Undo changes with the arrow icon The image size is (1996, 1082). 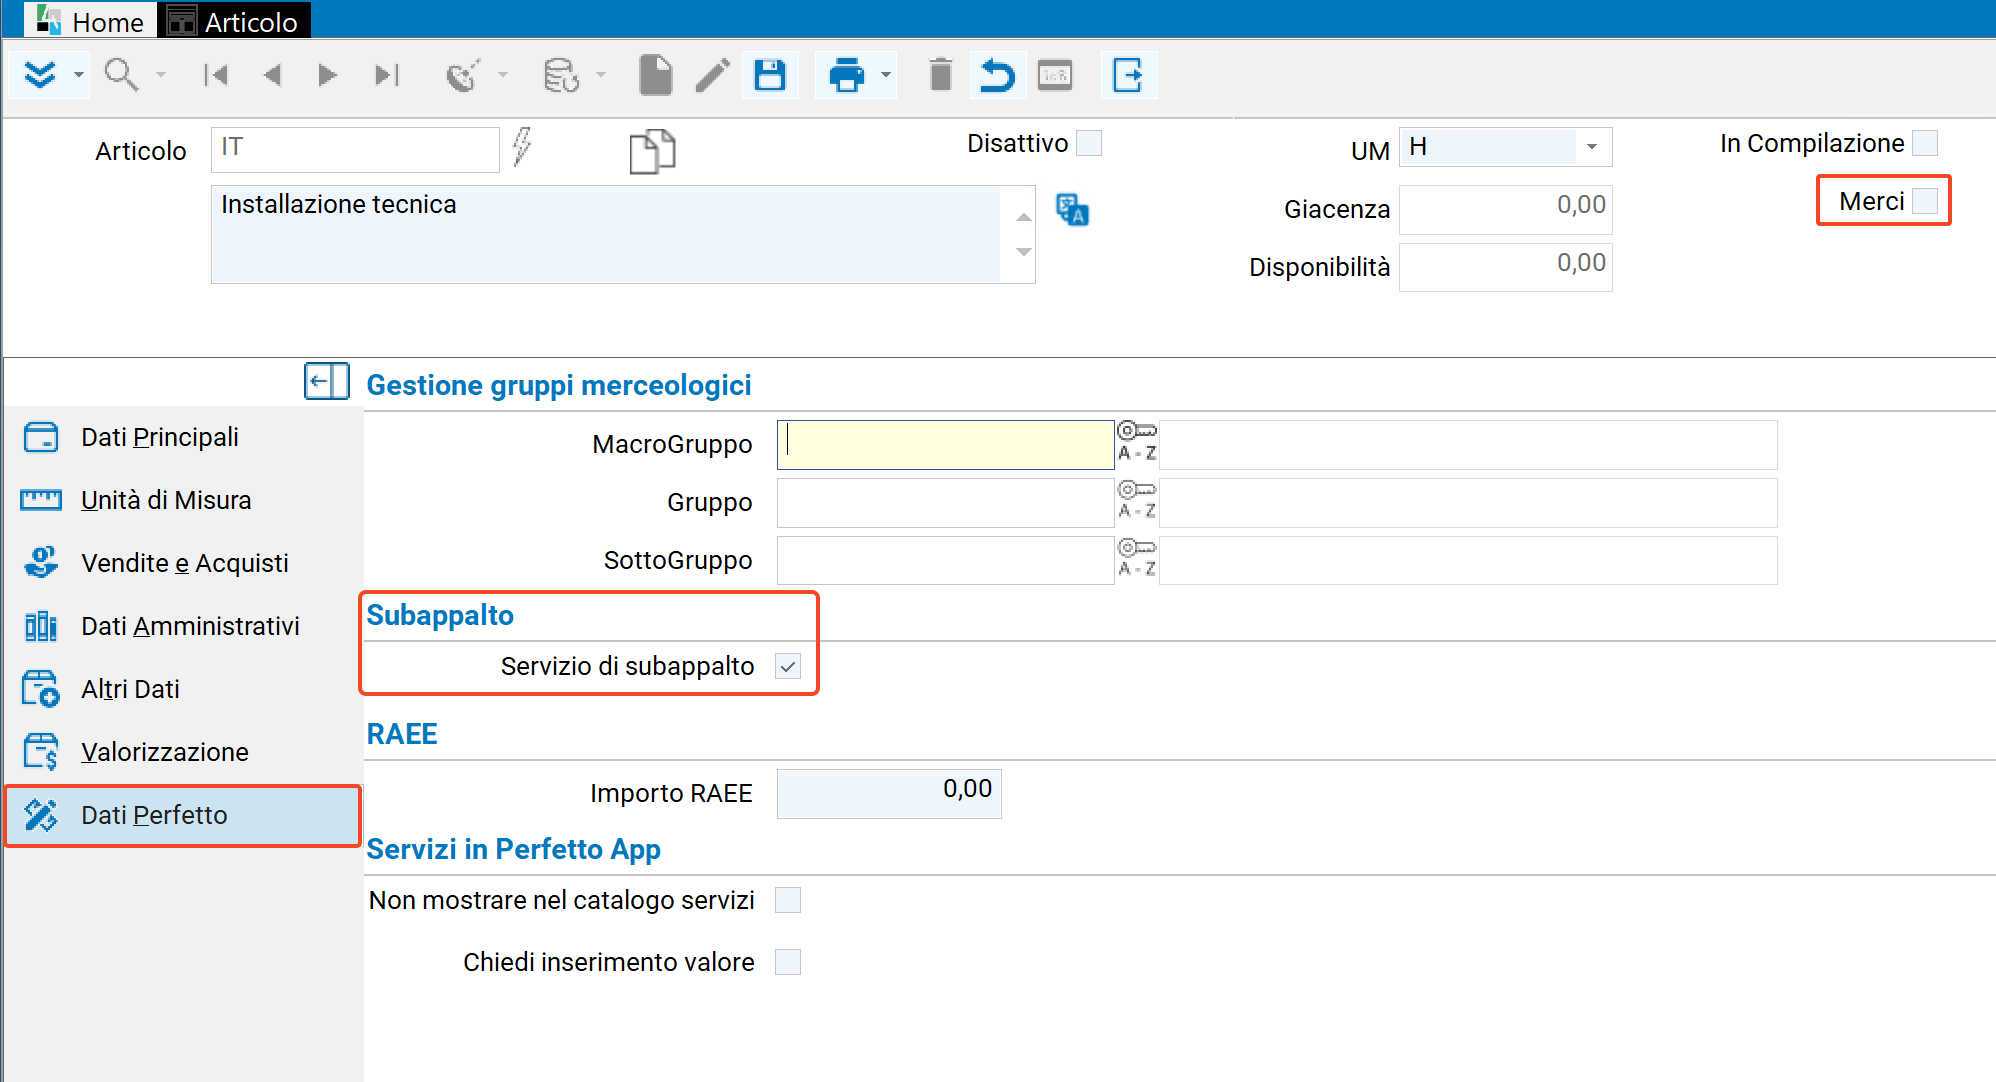click(x=997, y=75)
